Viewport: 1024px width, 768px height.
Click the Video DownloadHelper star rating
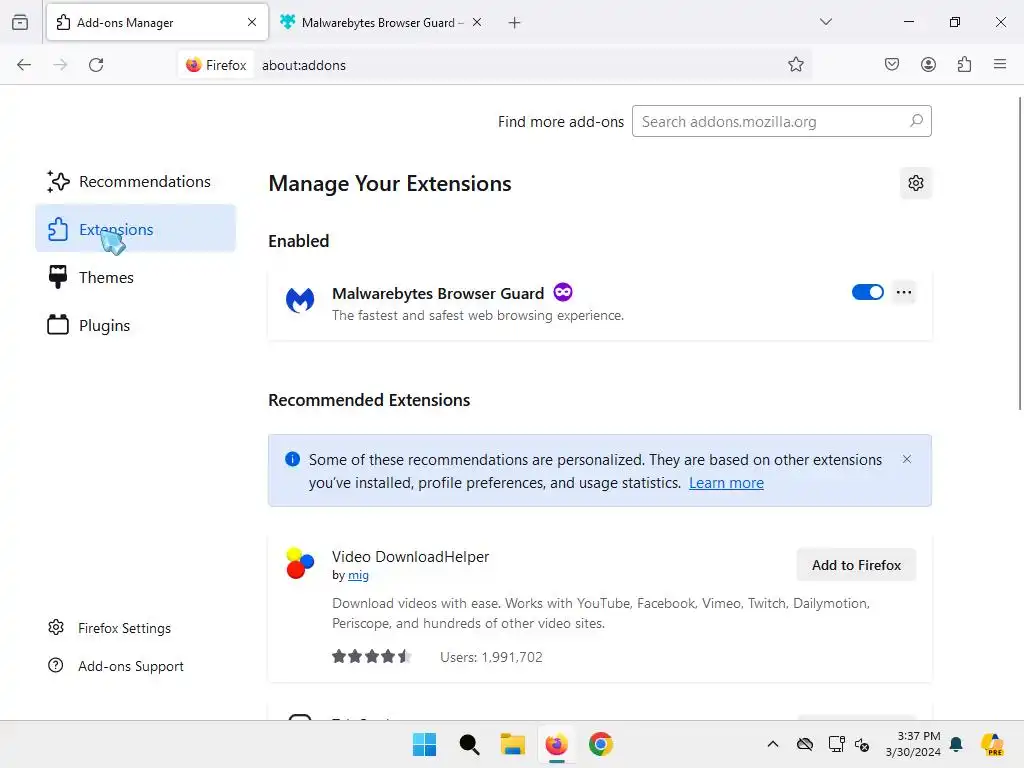click(371, 656)
